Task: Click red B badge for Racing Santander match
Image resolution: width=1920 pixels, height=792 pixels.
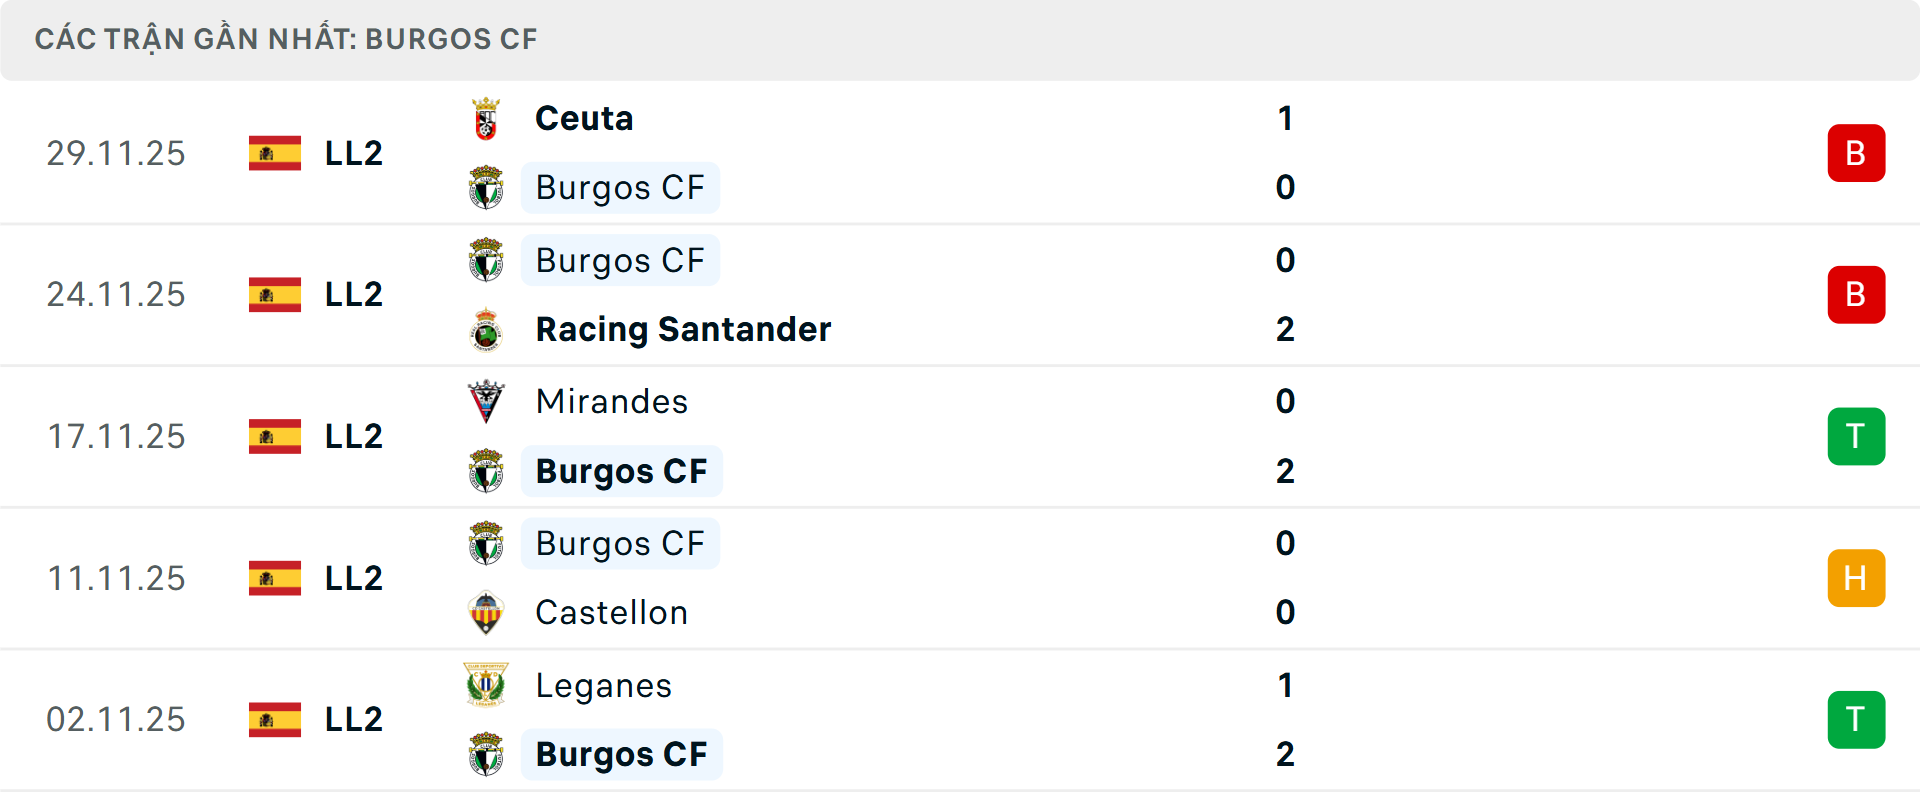Action: coord(1856,295)
